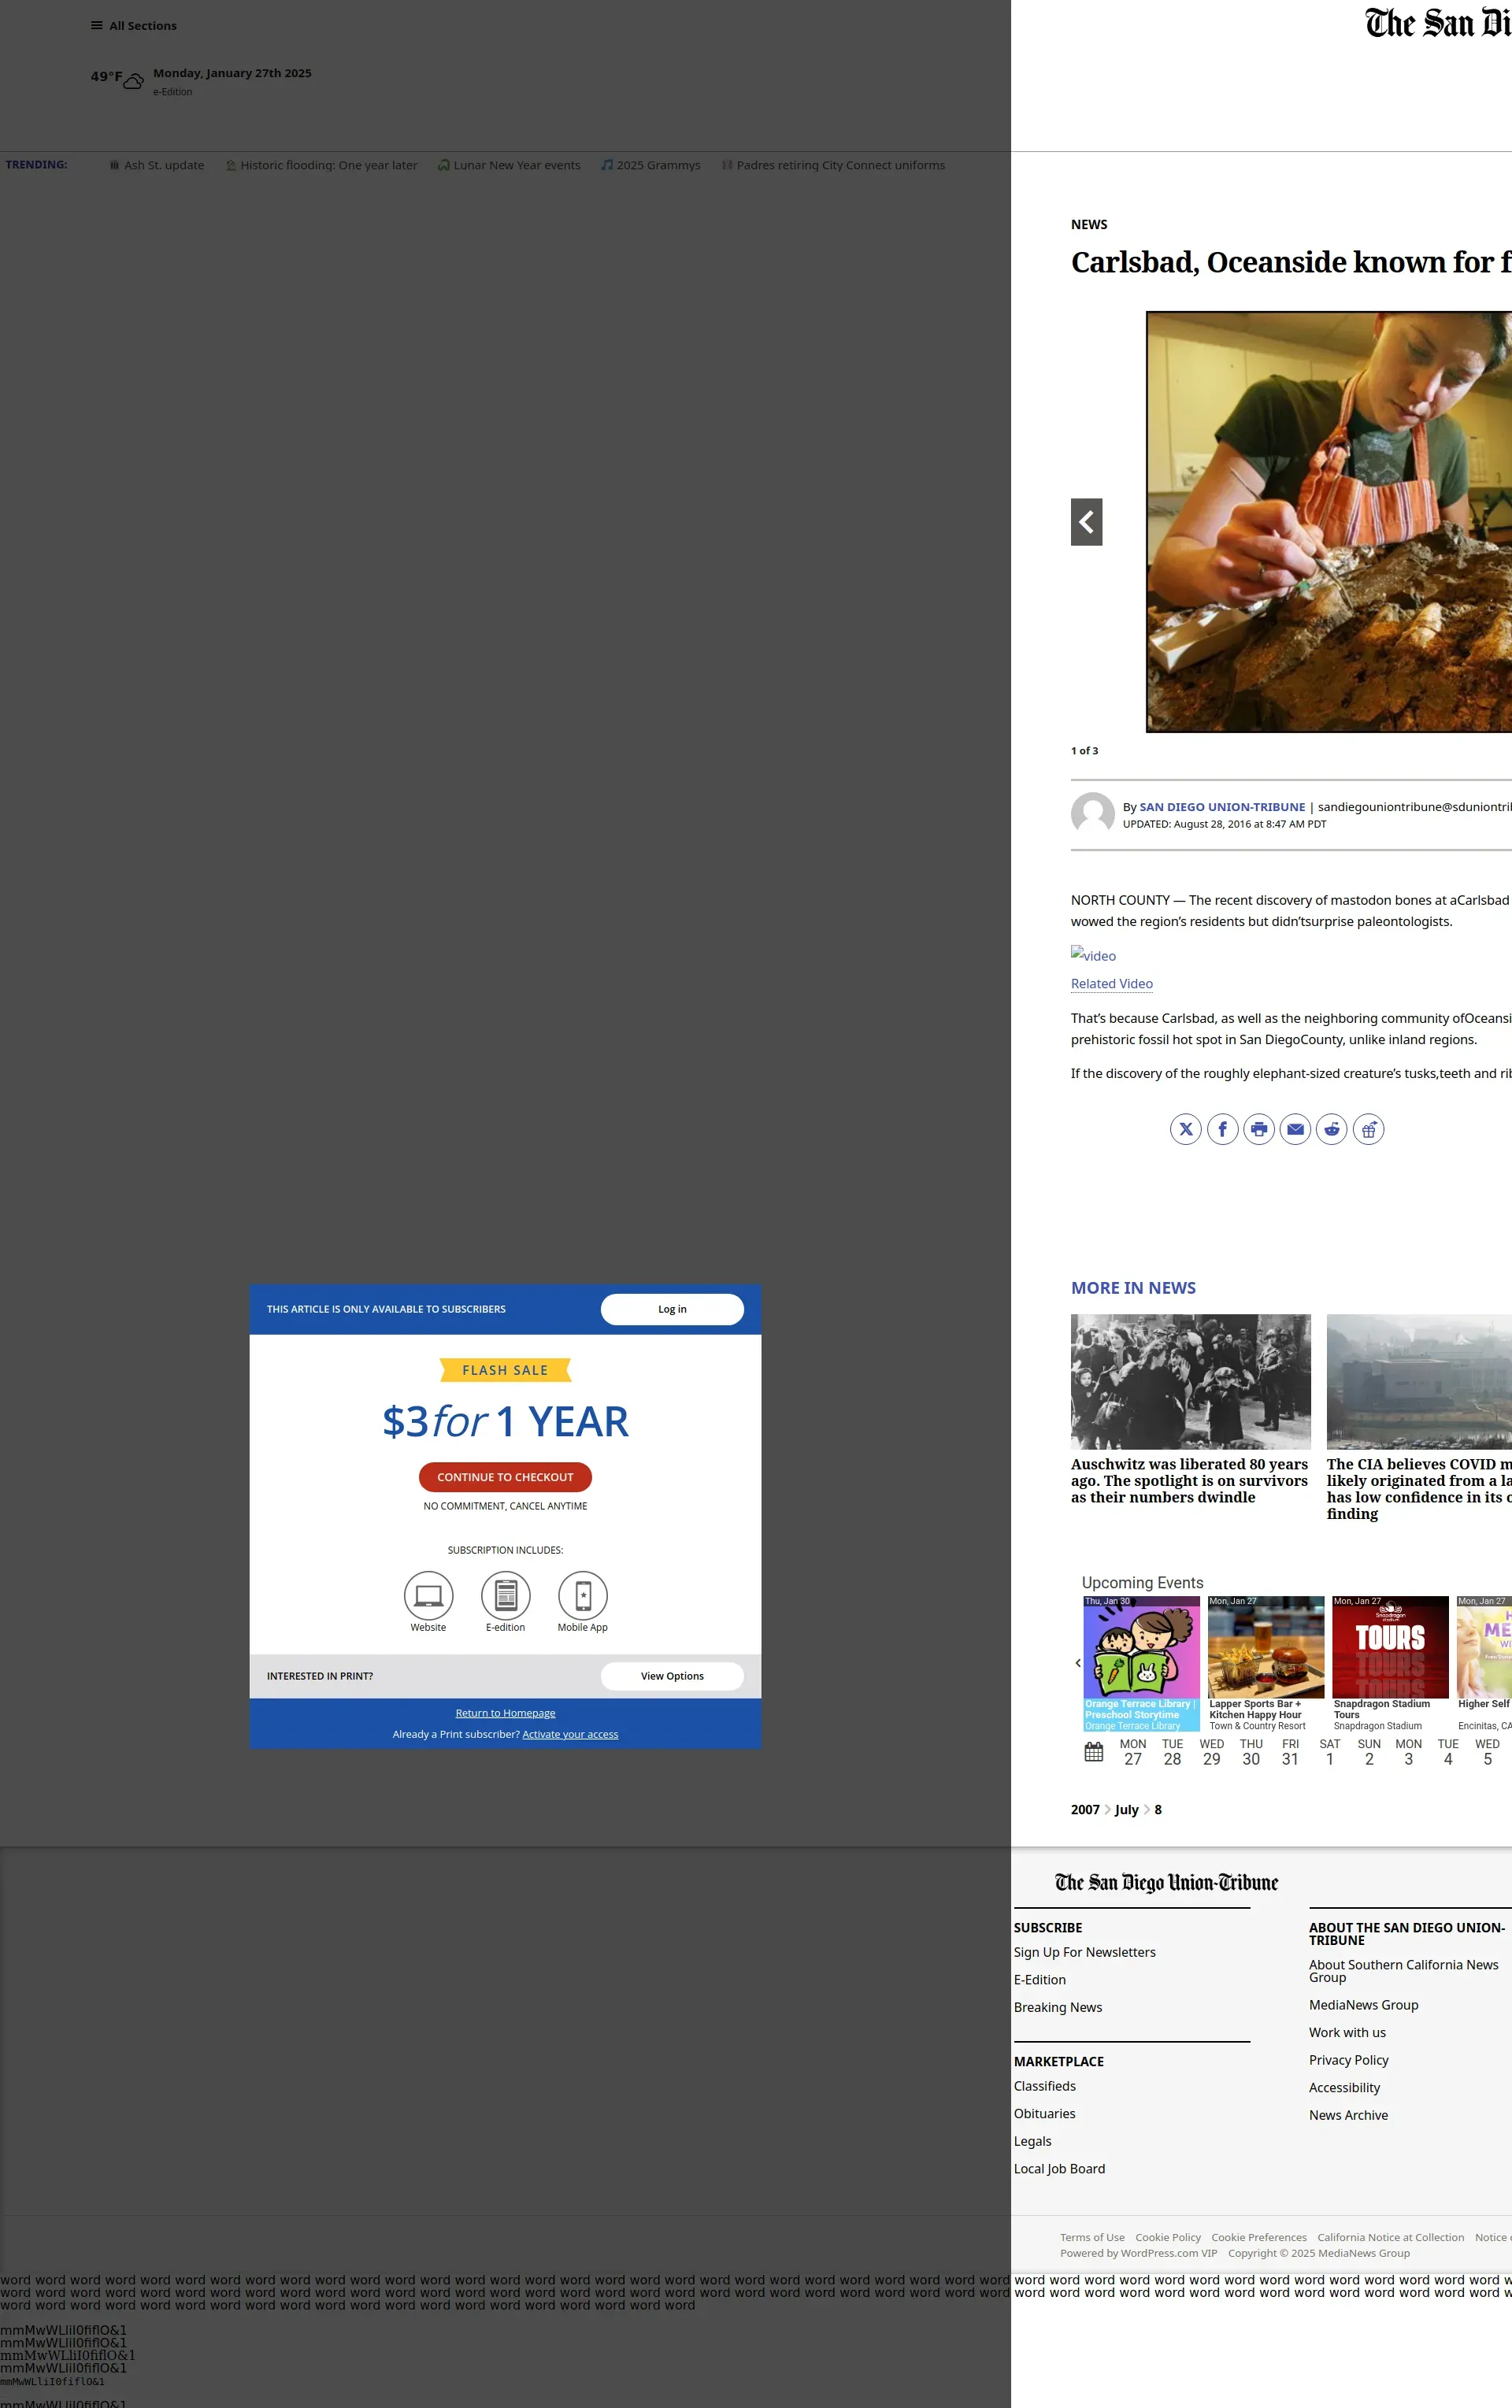Open Auschwitz liberated 80 years article thumbnail
This screenshot has height=2408, width=1512.
(1190, 1382)
